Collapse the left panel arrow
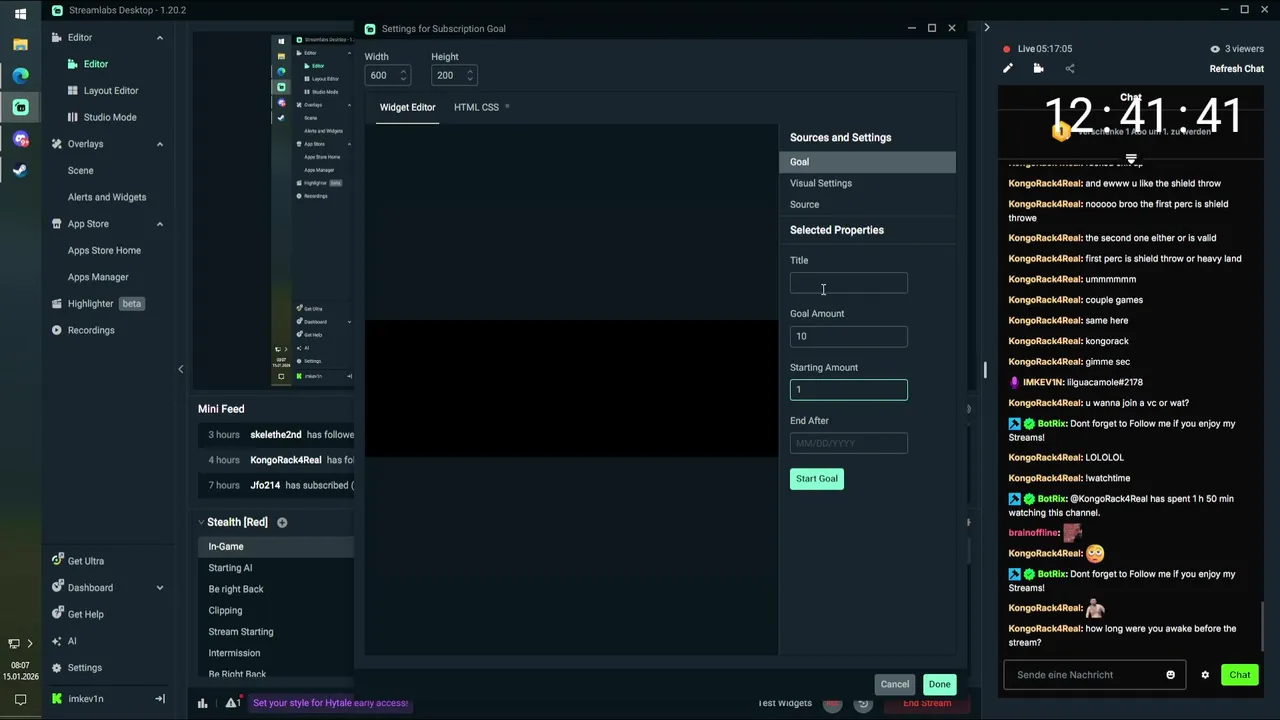1280x720 pixels. (181, 369)
